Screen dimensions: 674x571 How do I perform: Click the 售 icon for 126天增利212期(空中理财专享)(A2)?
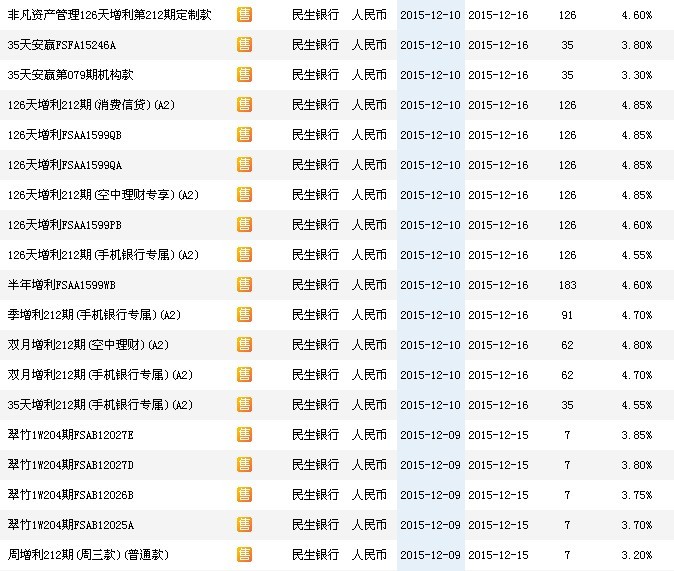pos(244,195)
